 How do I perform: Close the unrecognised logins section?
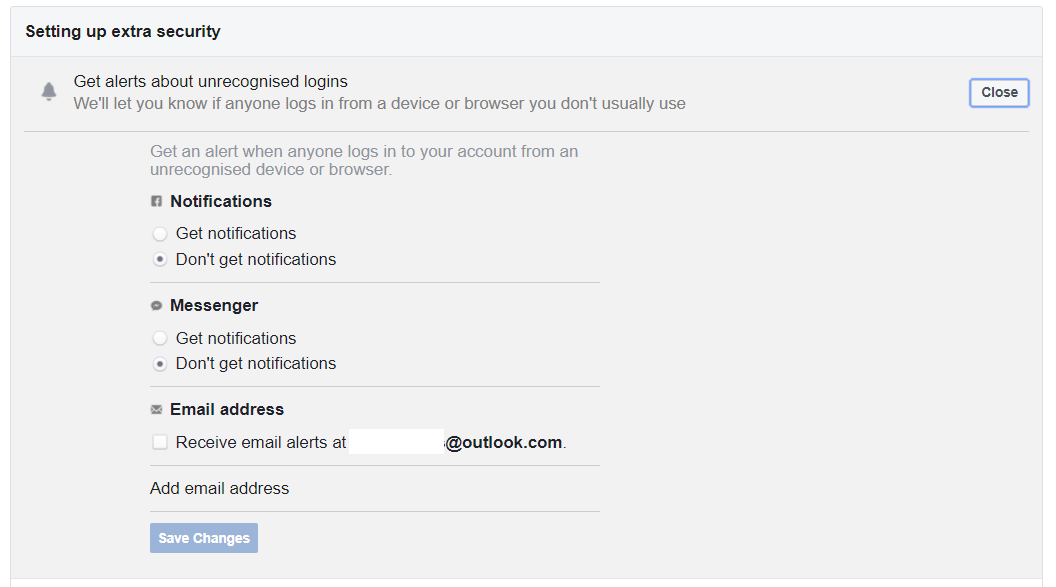click(999, 92)
